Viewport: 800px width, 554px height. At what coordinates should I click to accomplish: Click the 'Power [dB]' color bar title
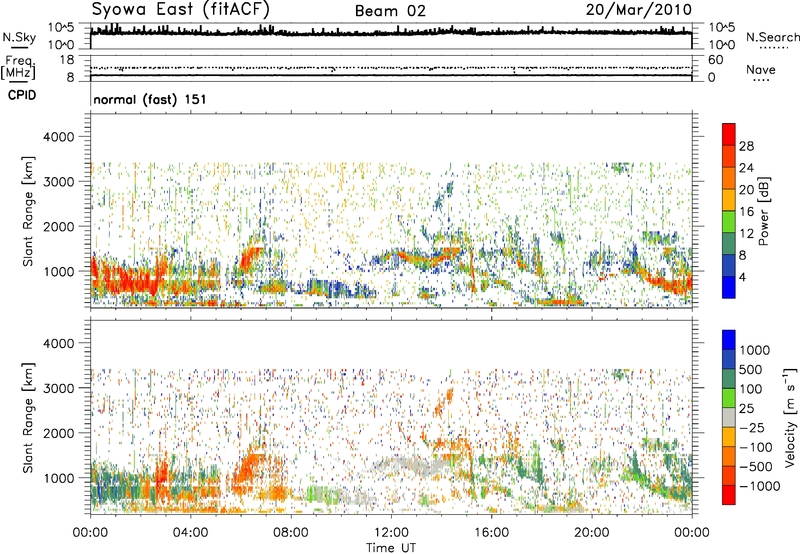pyautogui.click(x=764, y=211)
